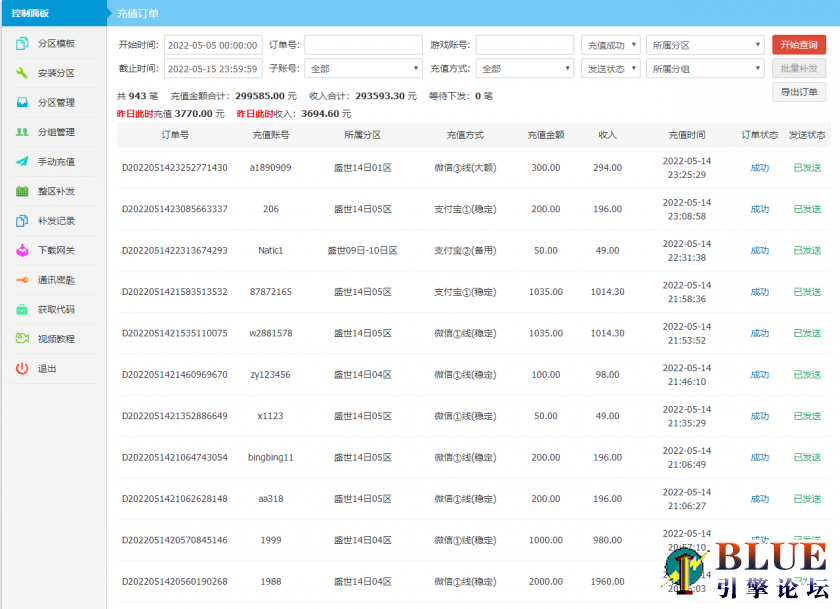840x609 pixels.
Task: Click the 退出 power icon
Action: click(22, 368)
